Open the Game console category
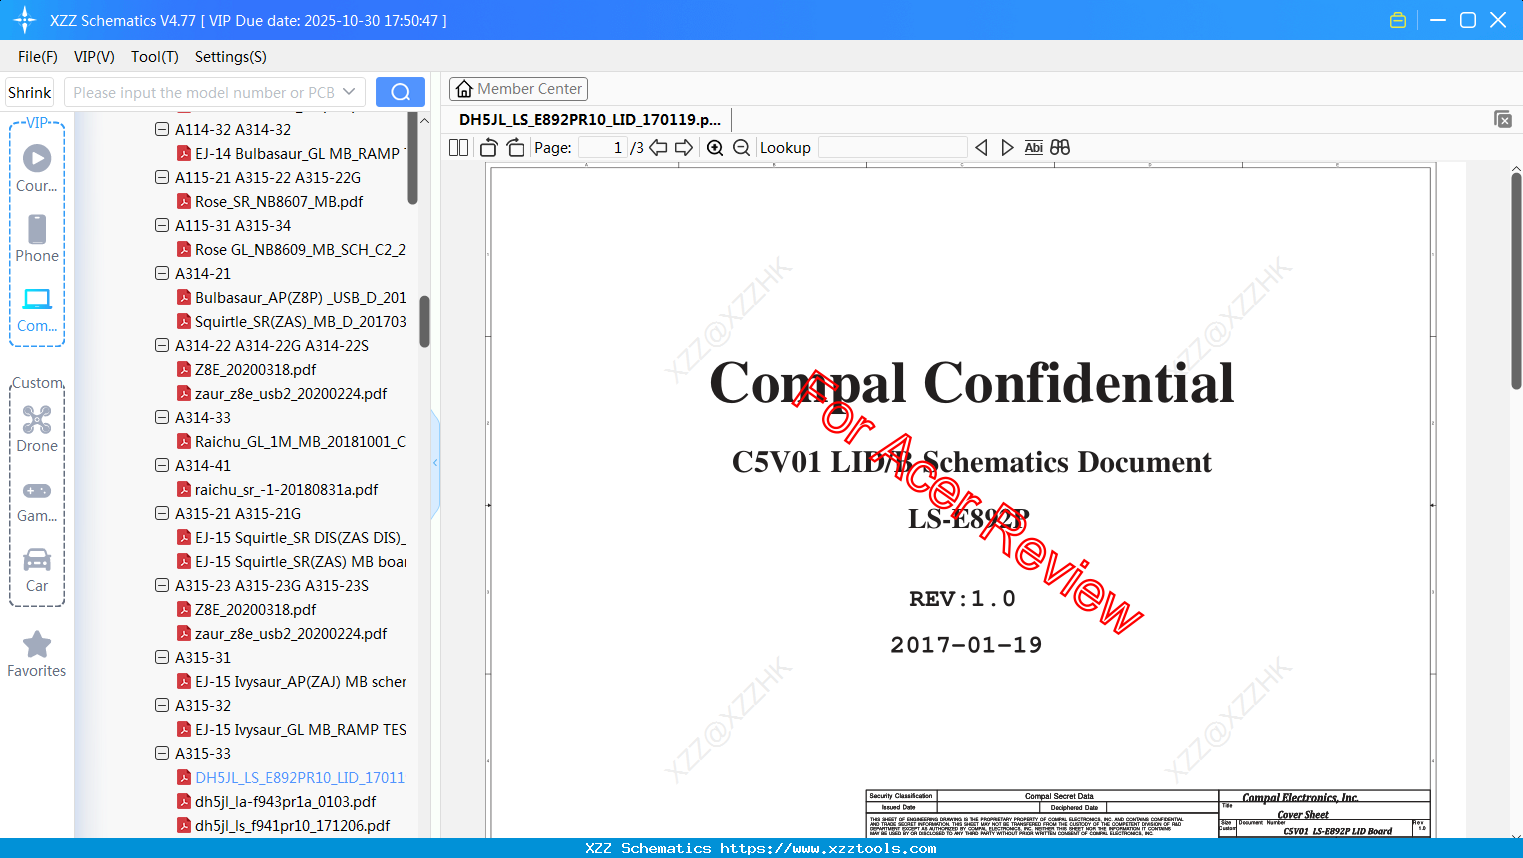 37,490
